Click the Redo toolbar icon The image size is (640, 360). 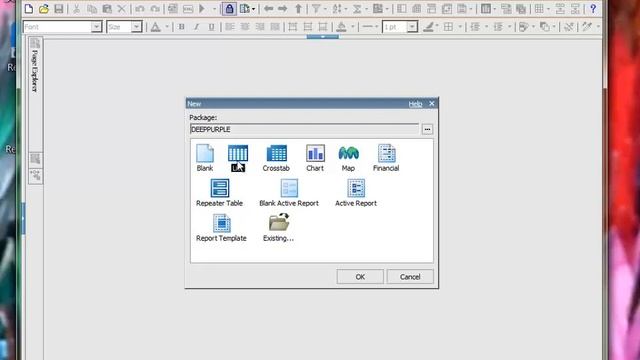click(x=155, y=9)
